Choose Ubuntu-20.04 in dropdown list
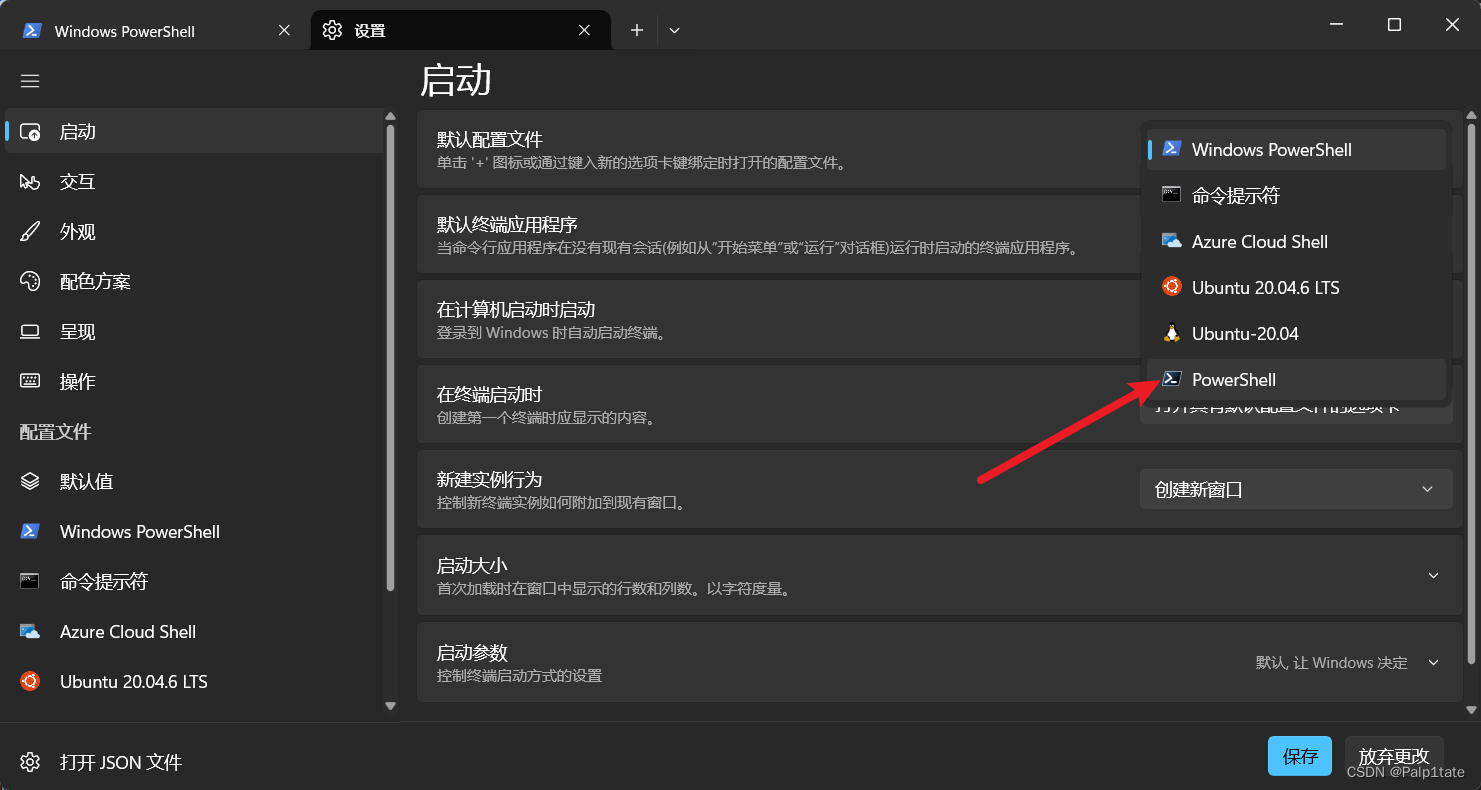The height and width of the screenshot is (790, 1481). (x=1296, y=333)
